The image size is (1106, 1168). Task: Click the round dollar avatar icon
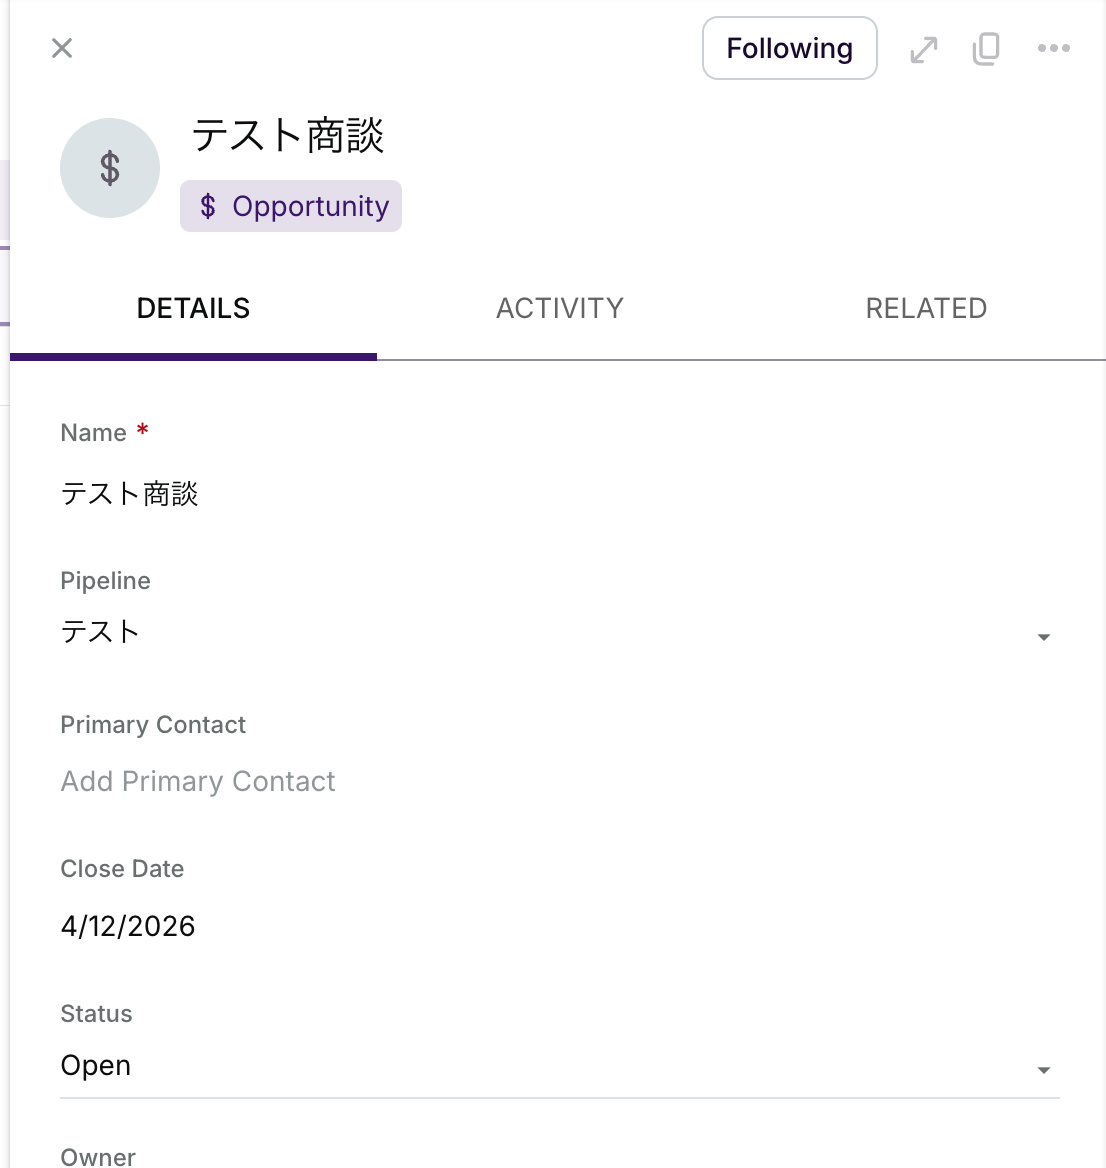110,168
